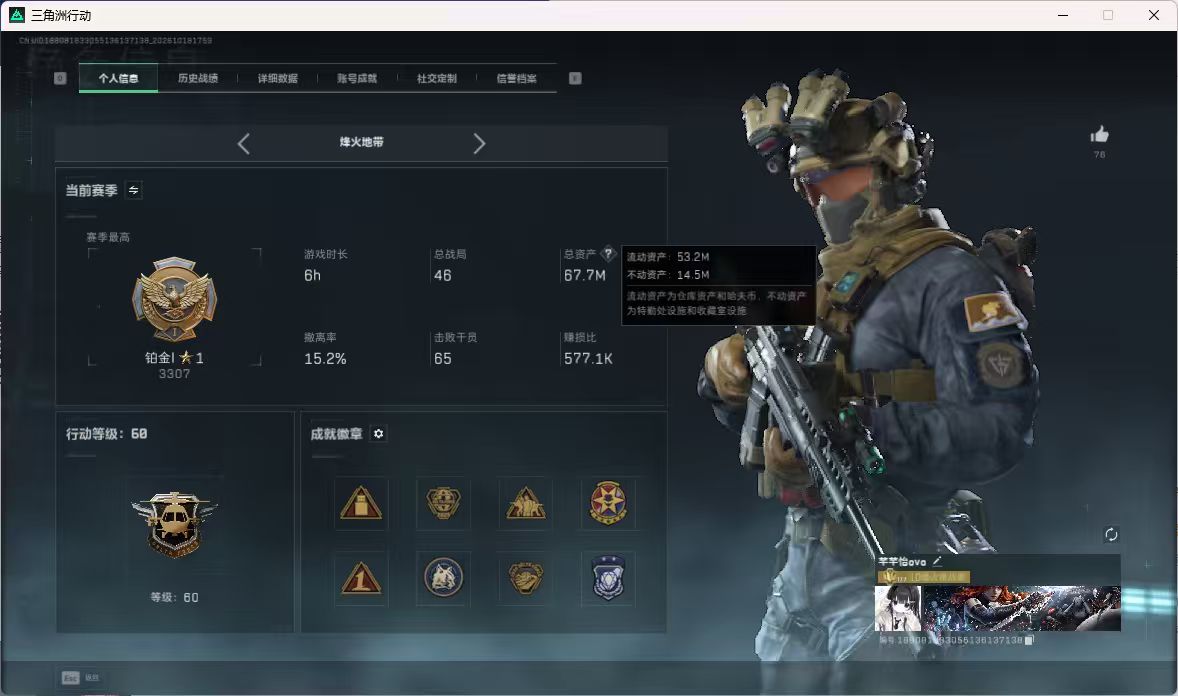1178x696 pixels.
Task: Click the helicopter operation level emblem
Action: pos(174,525)
